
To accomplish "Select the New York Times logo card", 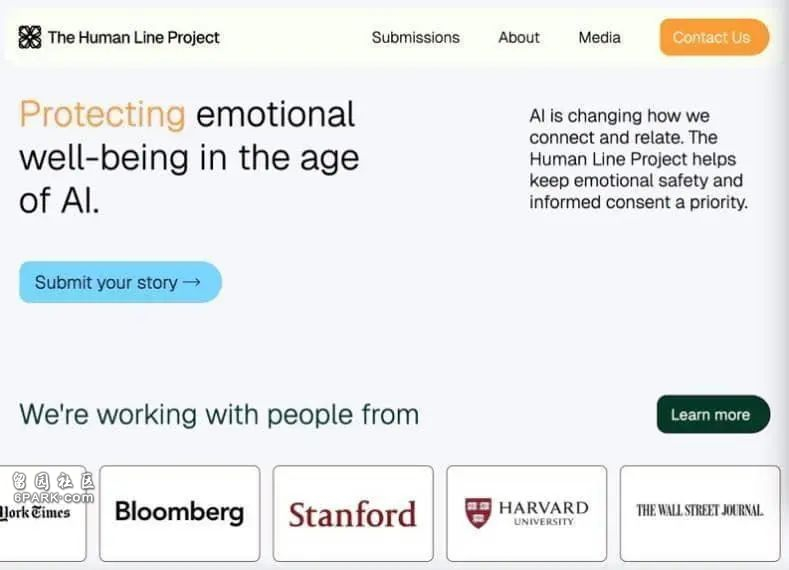I will (43, 513).
